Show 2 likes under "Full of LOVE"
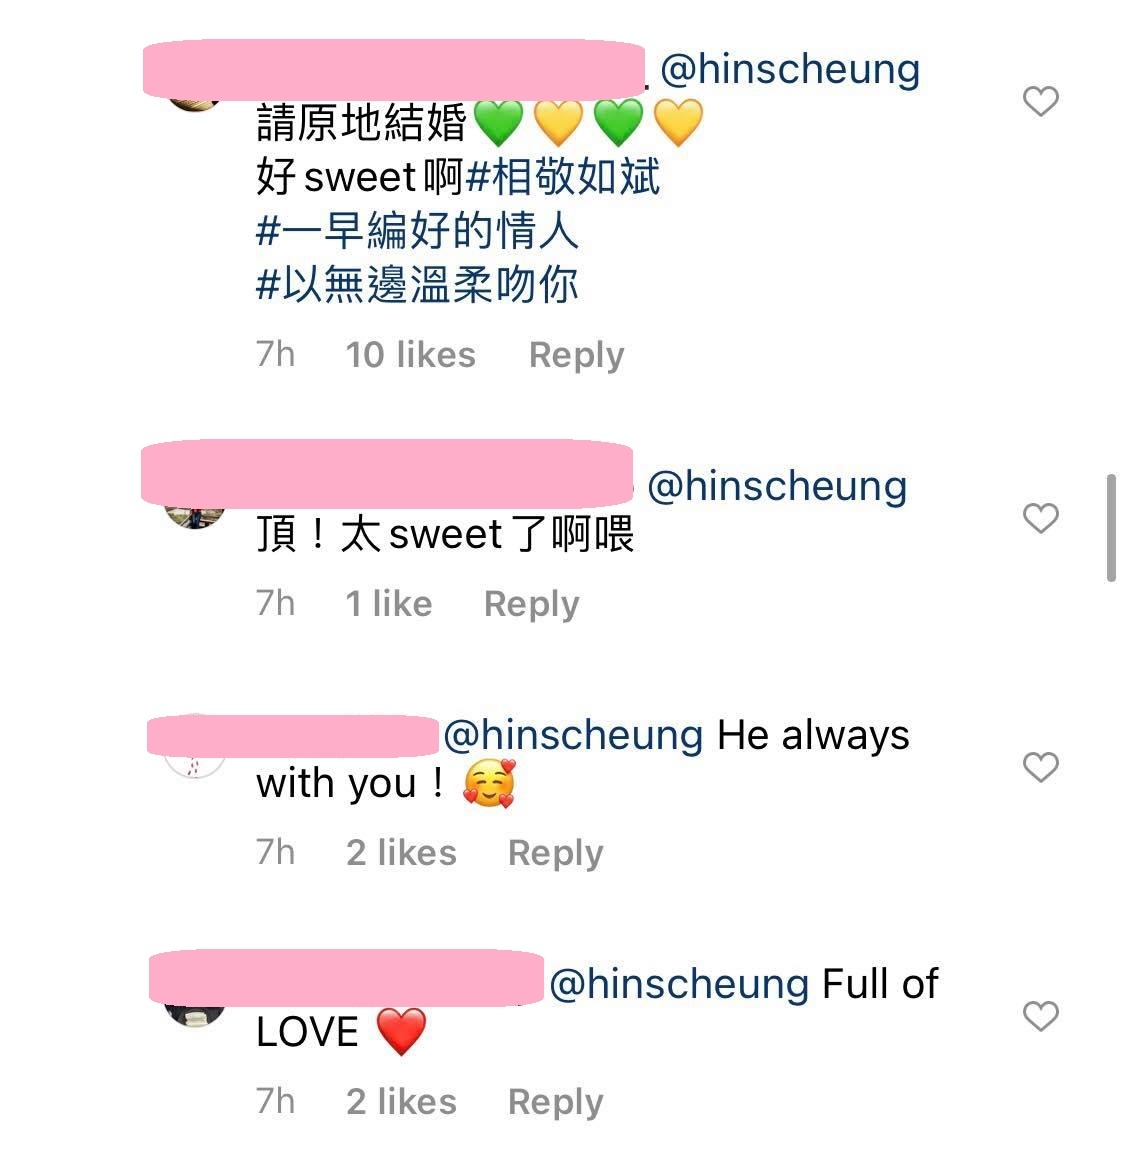The image size is (1125, 1174). coord(401,1102)
